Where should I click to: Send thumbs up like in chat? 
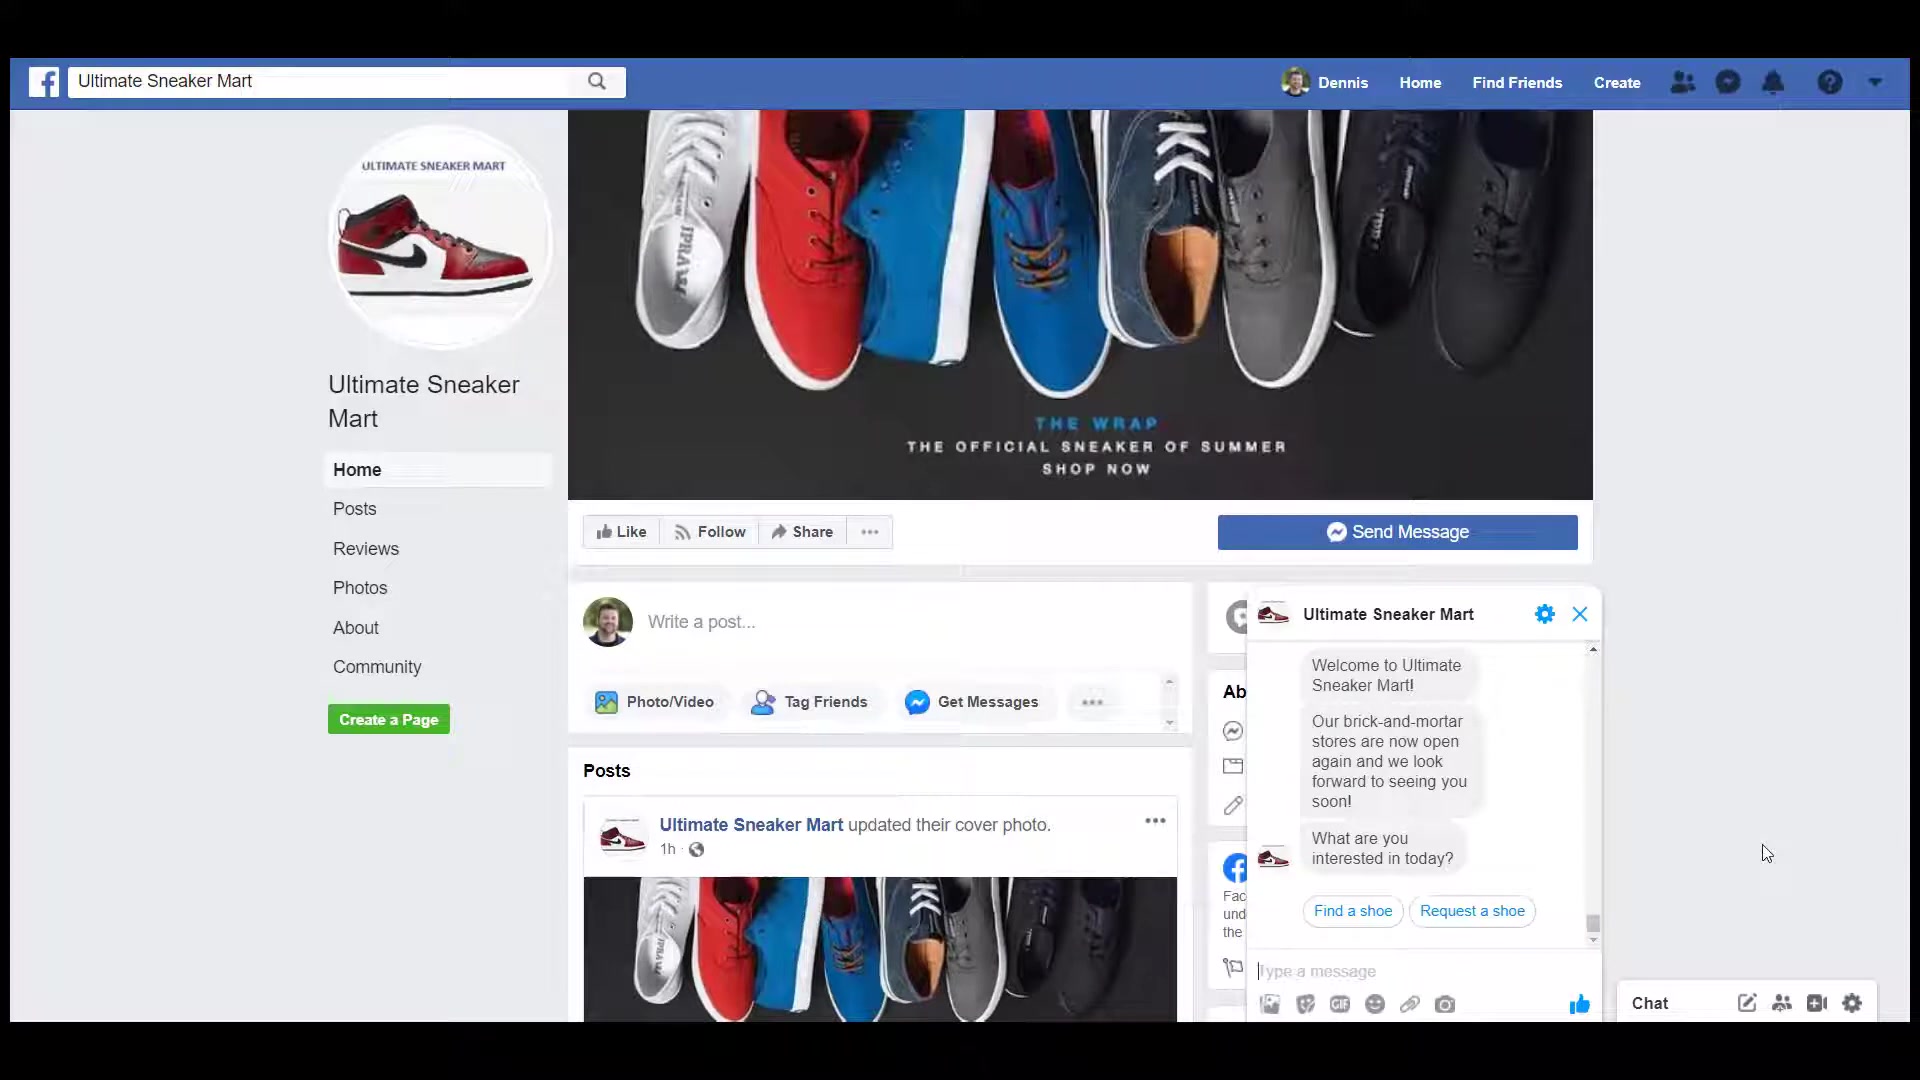1580,1004
